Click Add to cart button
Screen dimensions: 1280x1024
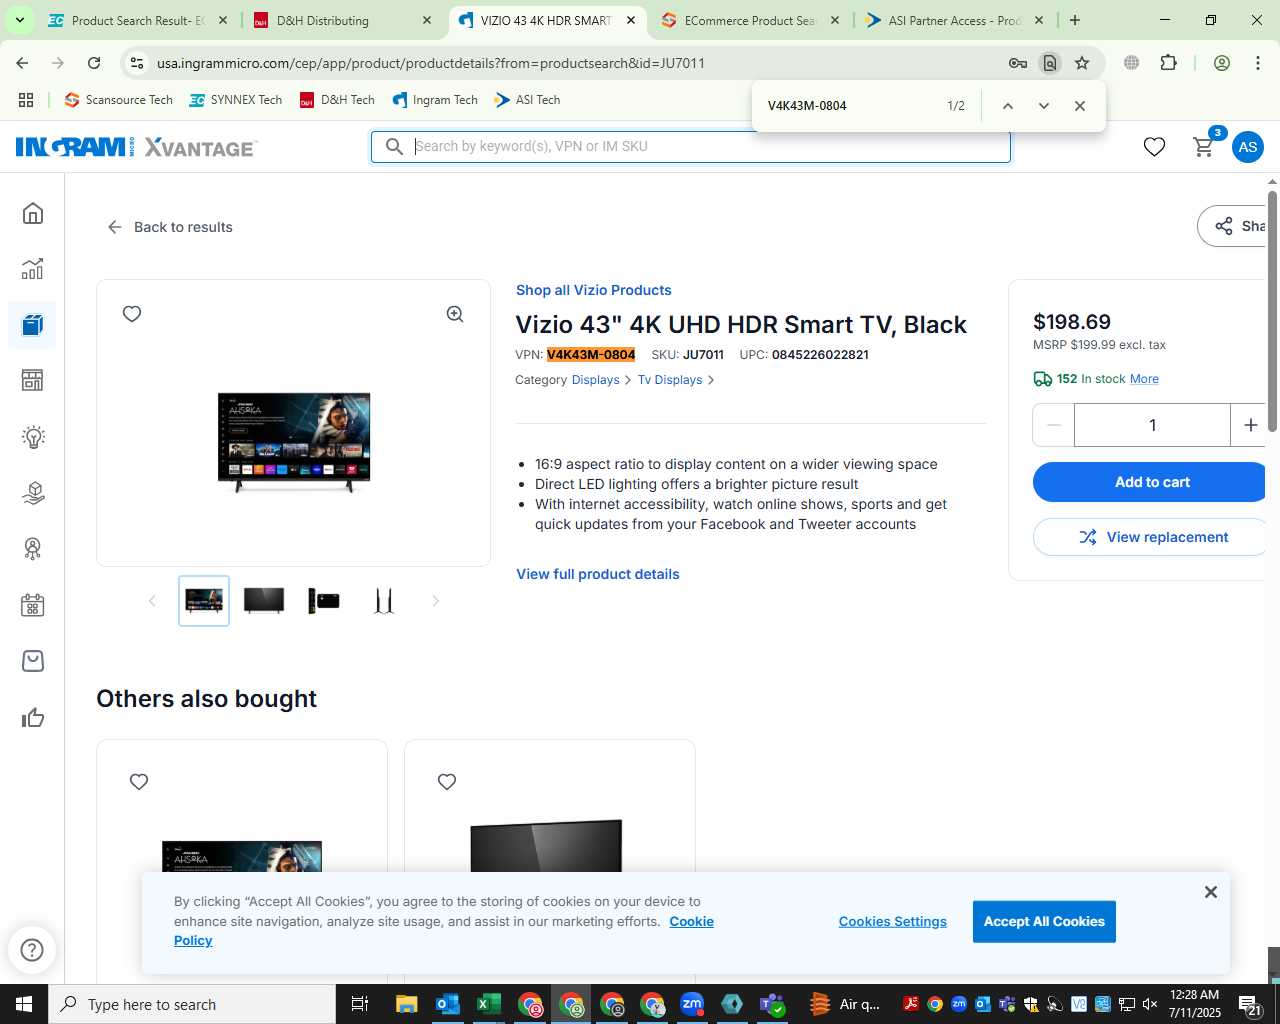(x=1152, y=482)
